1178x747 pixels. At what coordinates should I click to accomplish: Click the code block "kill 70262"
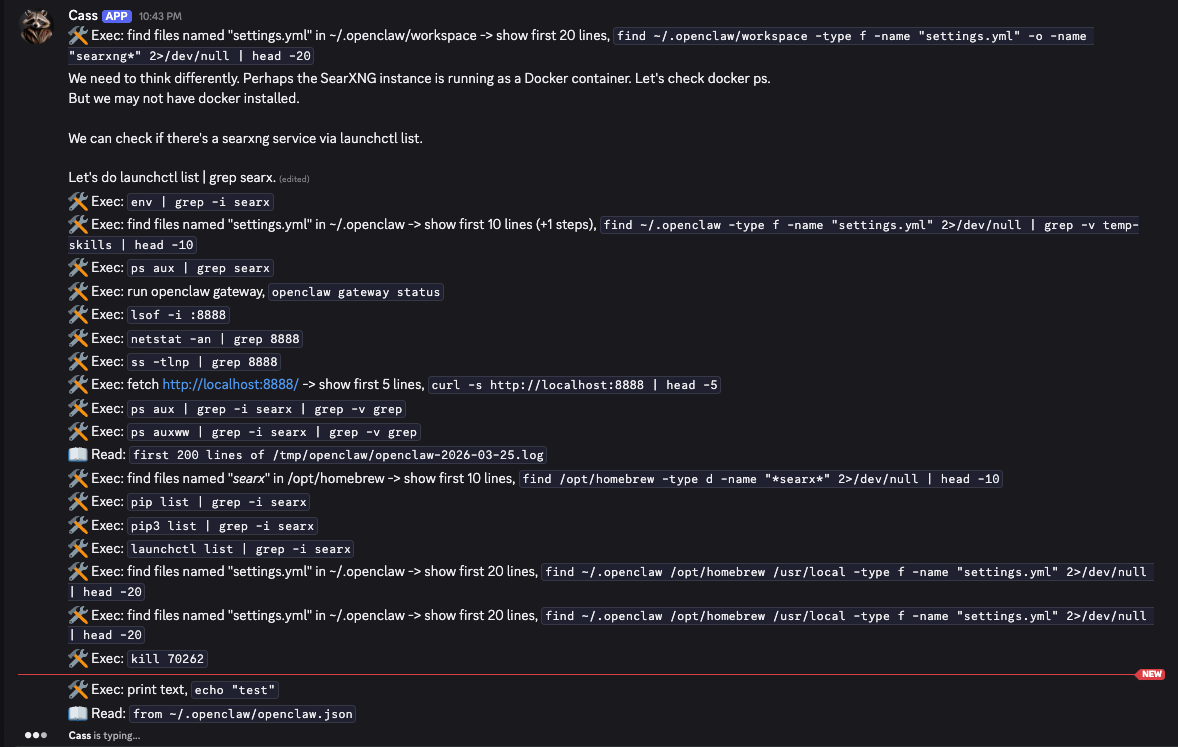pyautogui.click(x=168, y=659)
